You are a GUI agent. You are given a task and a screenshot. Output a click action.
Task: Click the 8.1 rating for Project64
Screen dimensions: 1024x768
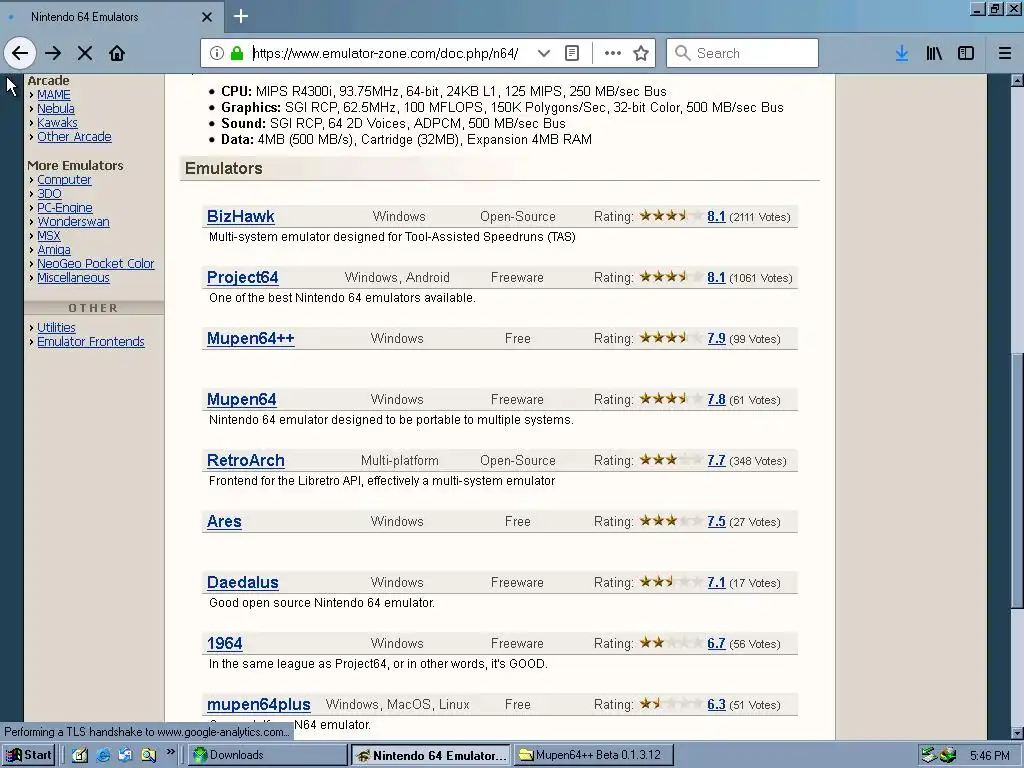click(x=716, y=277)
